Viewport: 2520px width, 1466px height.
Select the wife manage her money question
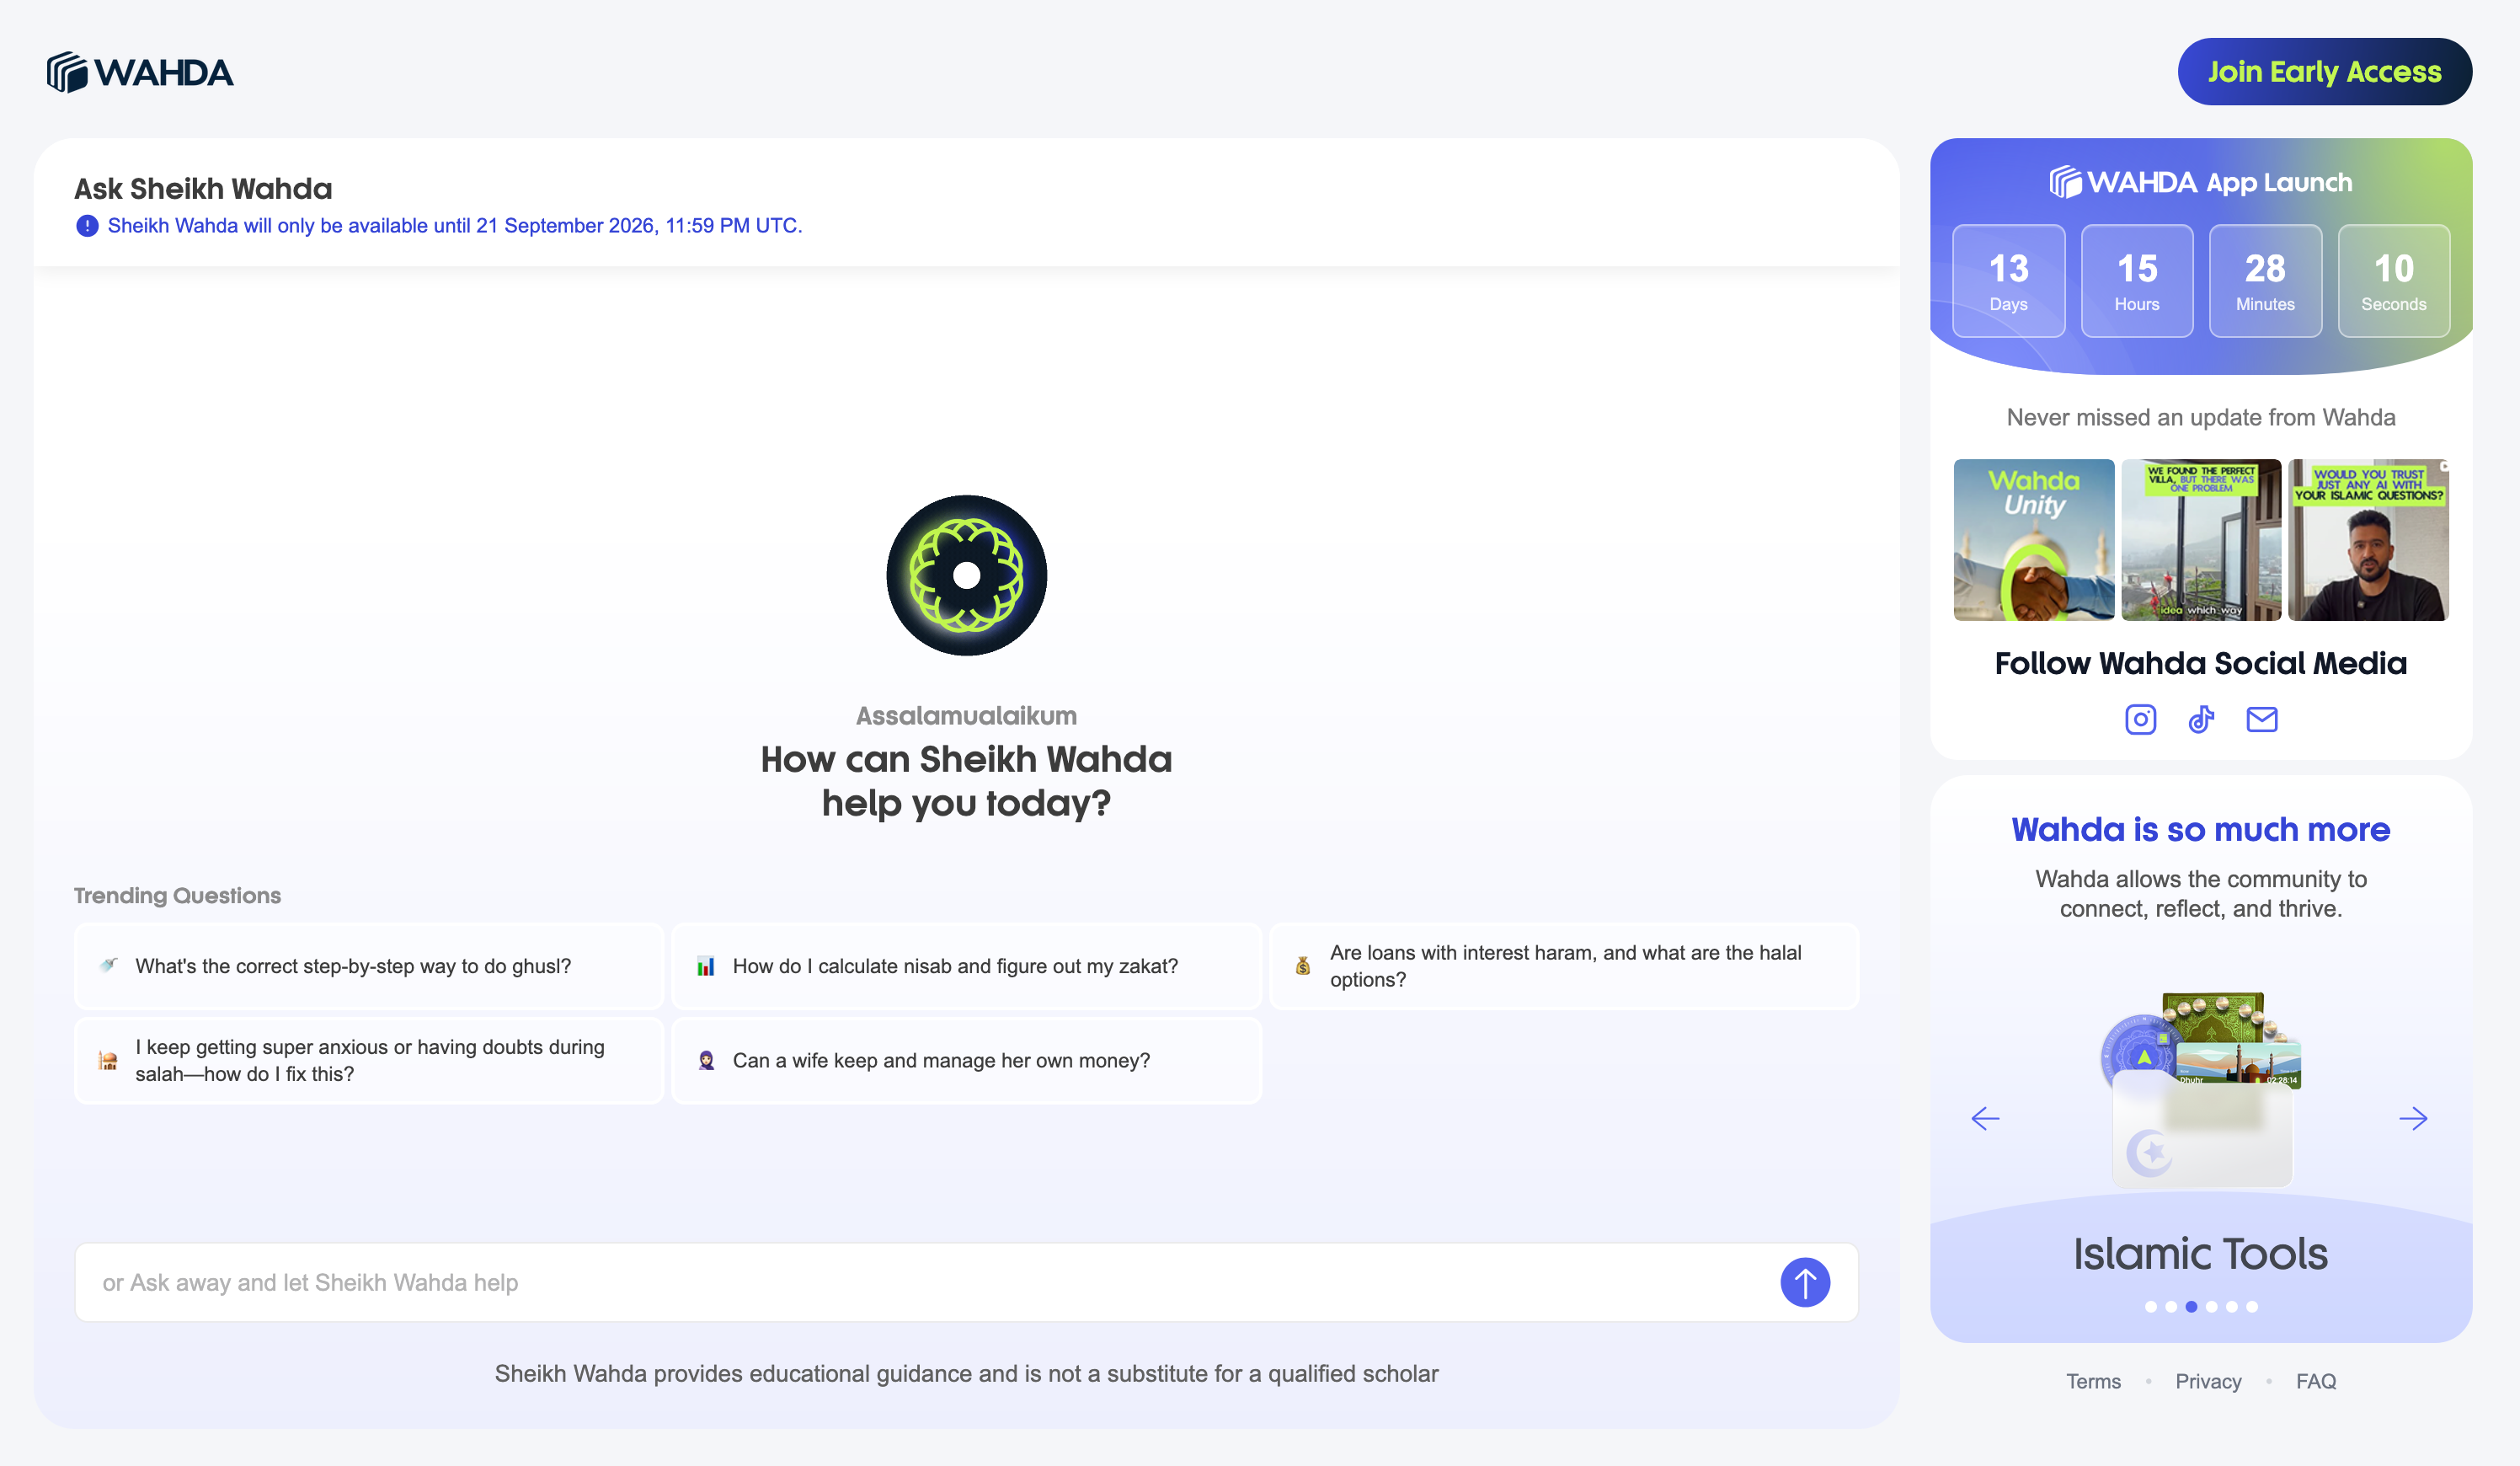(966, 1060)
